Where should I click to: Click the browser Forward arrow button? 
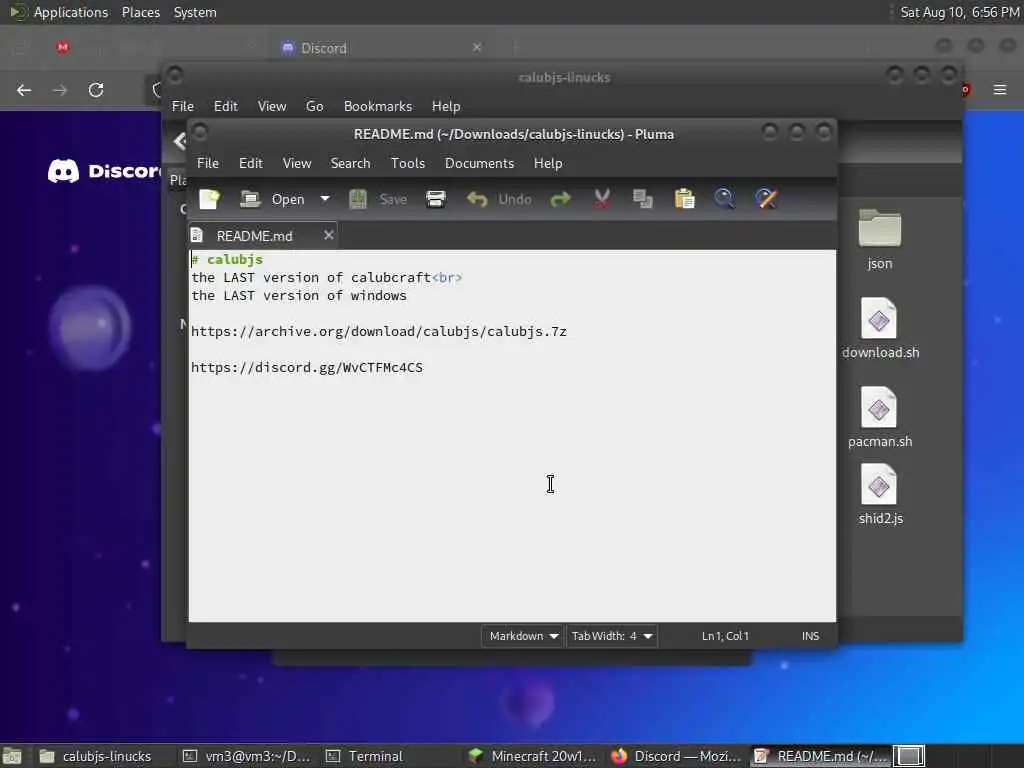pos(60,90)
